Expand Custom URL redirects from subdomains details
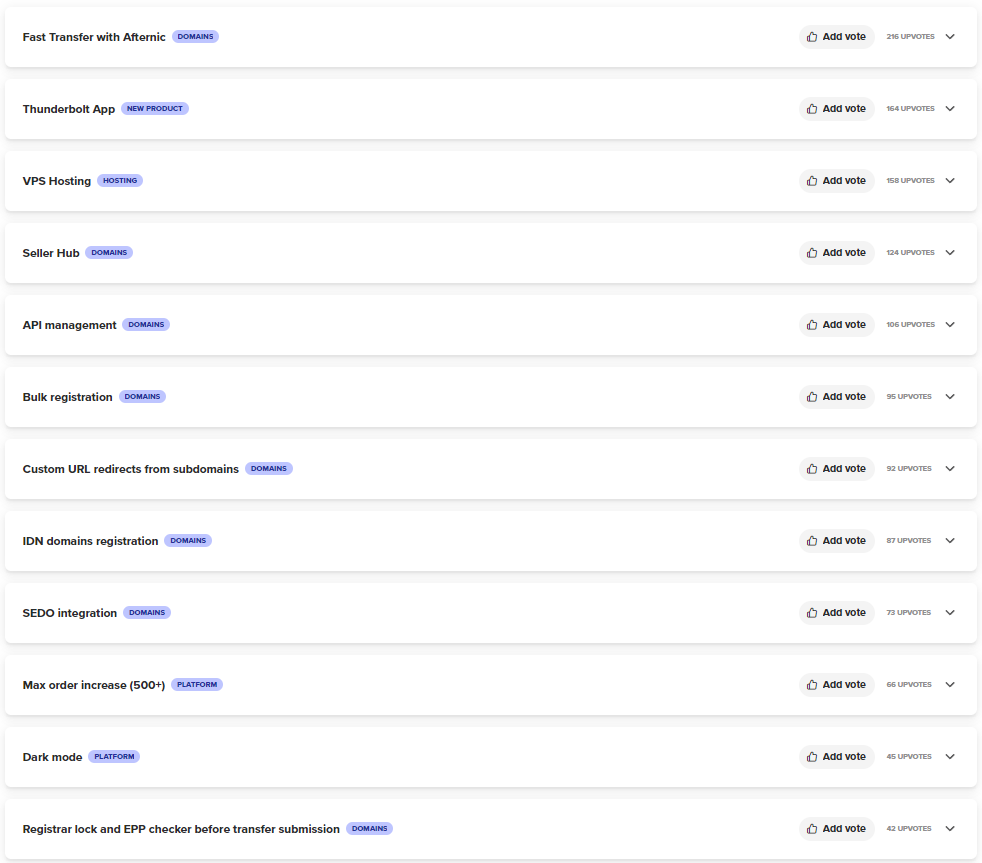This screenshot has height=863, width=982. tap(950, 468)
